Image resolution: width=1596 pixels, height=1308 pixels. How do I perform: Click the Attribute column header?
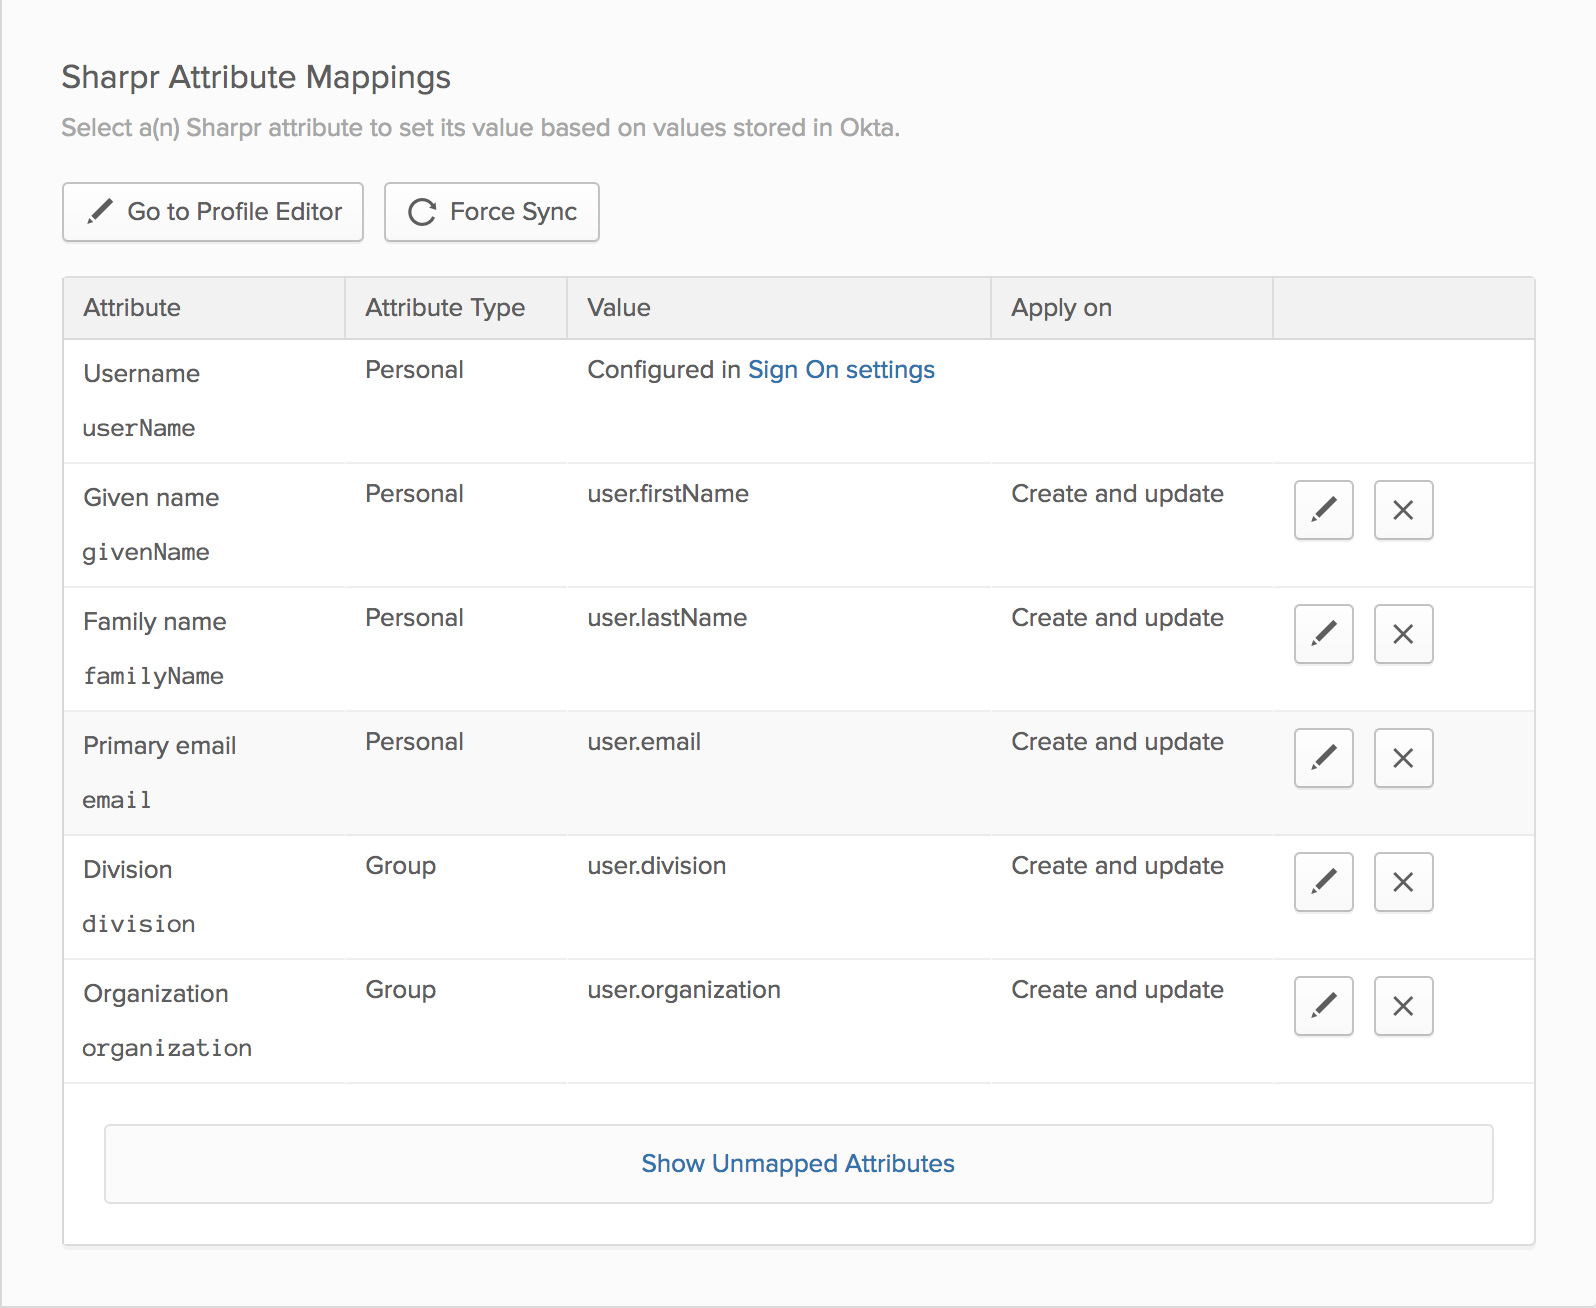pos(132,308)
